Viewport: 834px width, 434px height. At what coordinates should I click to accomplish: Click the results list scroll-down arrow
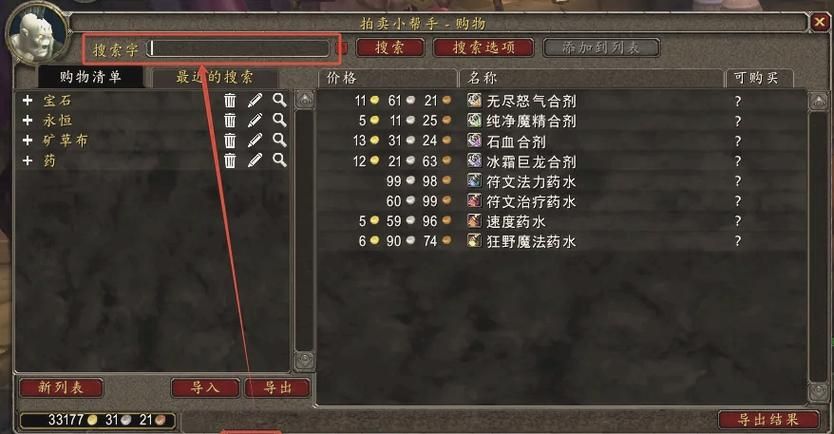pyautogui.click(x=818, y=393)
